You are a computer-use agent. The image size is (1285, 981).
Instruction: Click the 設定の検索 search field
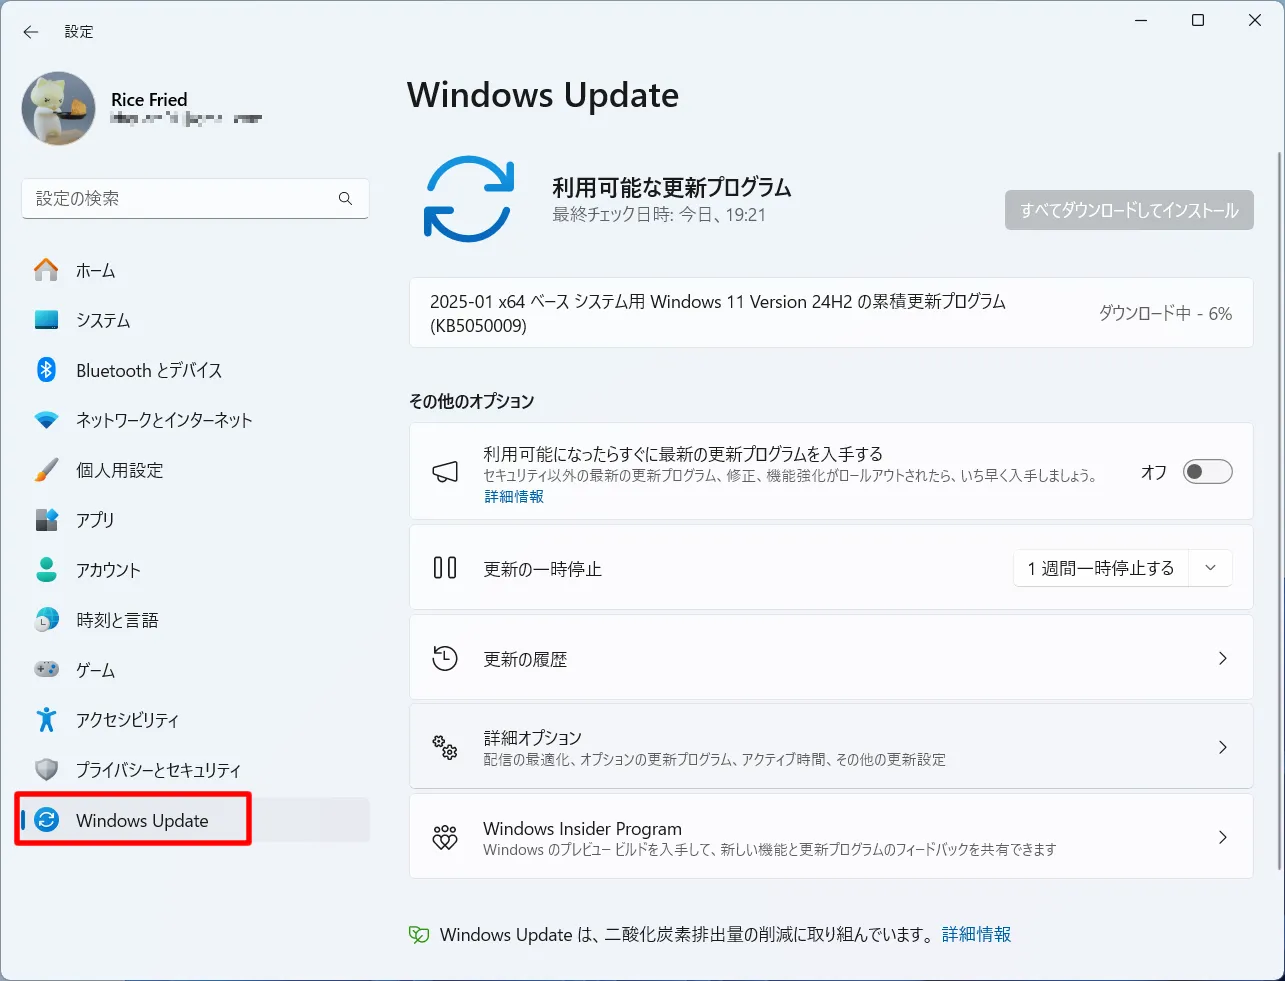[195, 198]
